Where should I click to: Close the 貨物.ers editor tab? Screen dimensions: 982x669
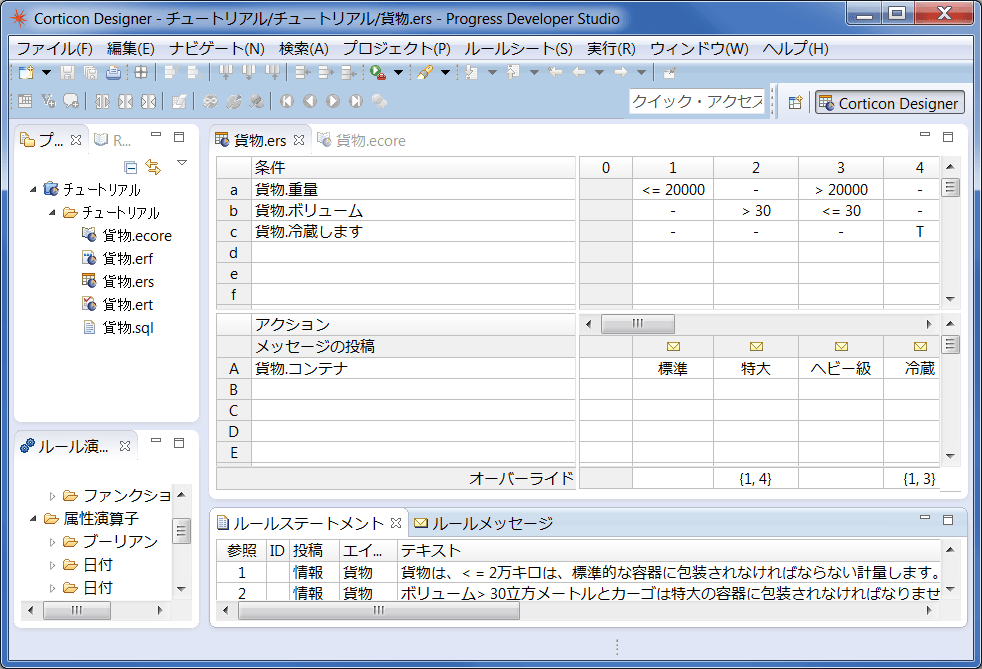coord(299,140)
